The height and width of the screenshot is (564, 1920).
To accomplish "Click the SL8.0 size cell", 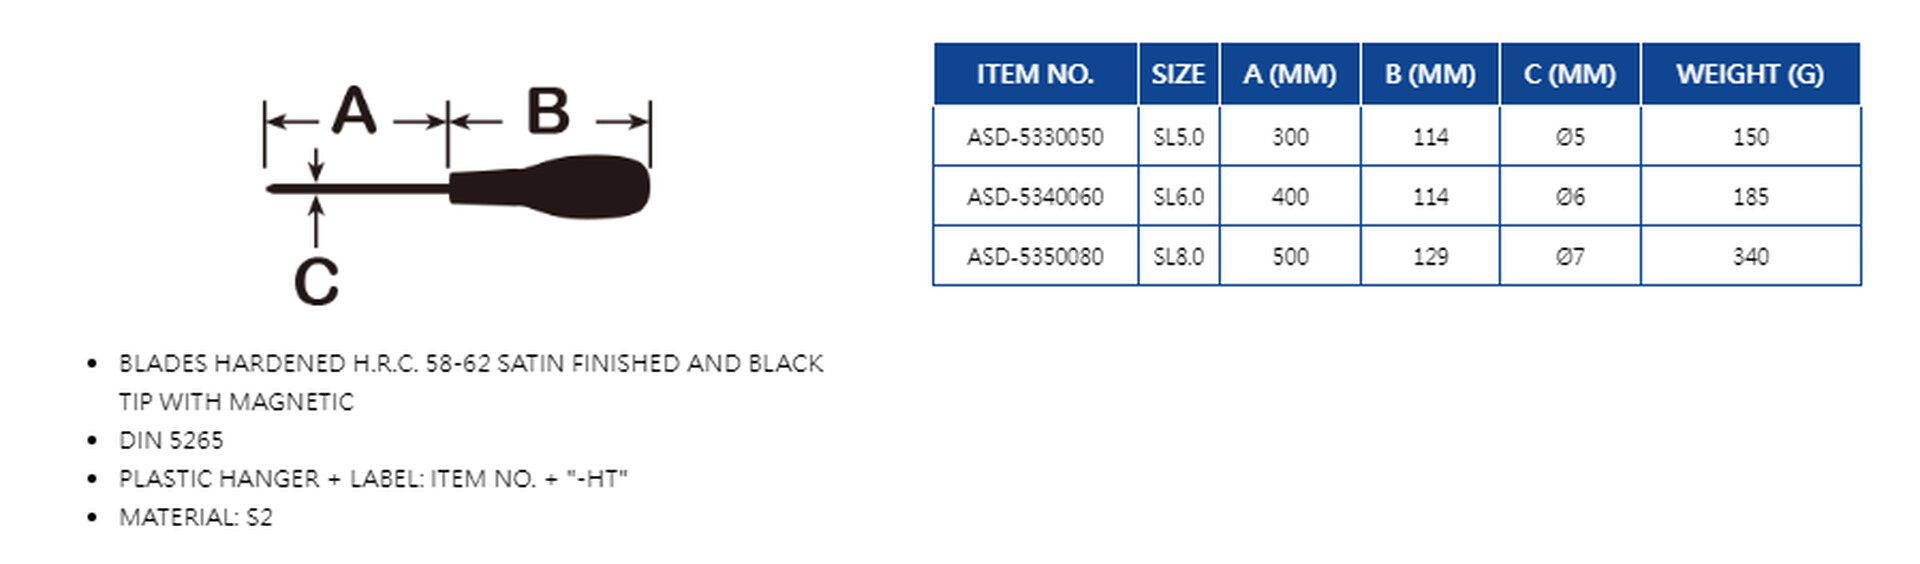I will click(1178, 257).
